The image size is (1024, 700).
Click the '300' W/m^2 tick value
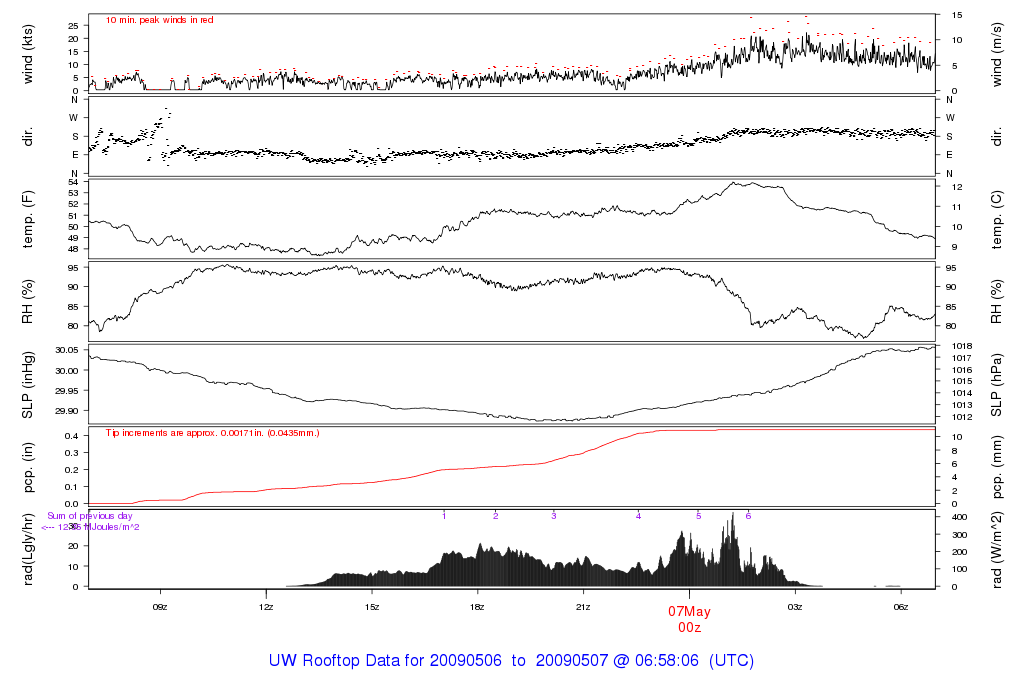pos(959,535)
